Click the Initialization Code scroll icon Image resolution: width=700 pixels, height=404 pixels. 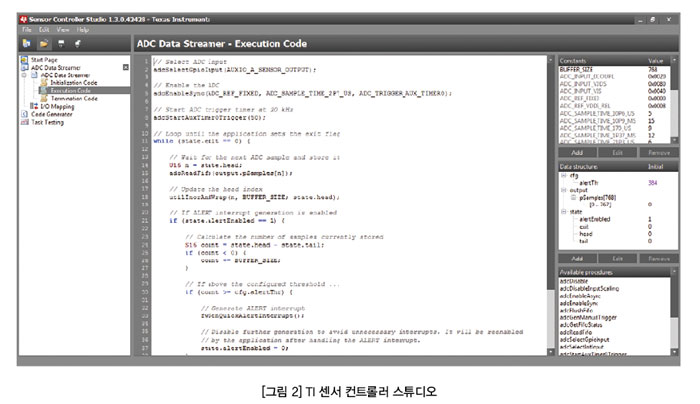coord(44,83)
